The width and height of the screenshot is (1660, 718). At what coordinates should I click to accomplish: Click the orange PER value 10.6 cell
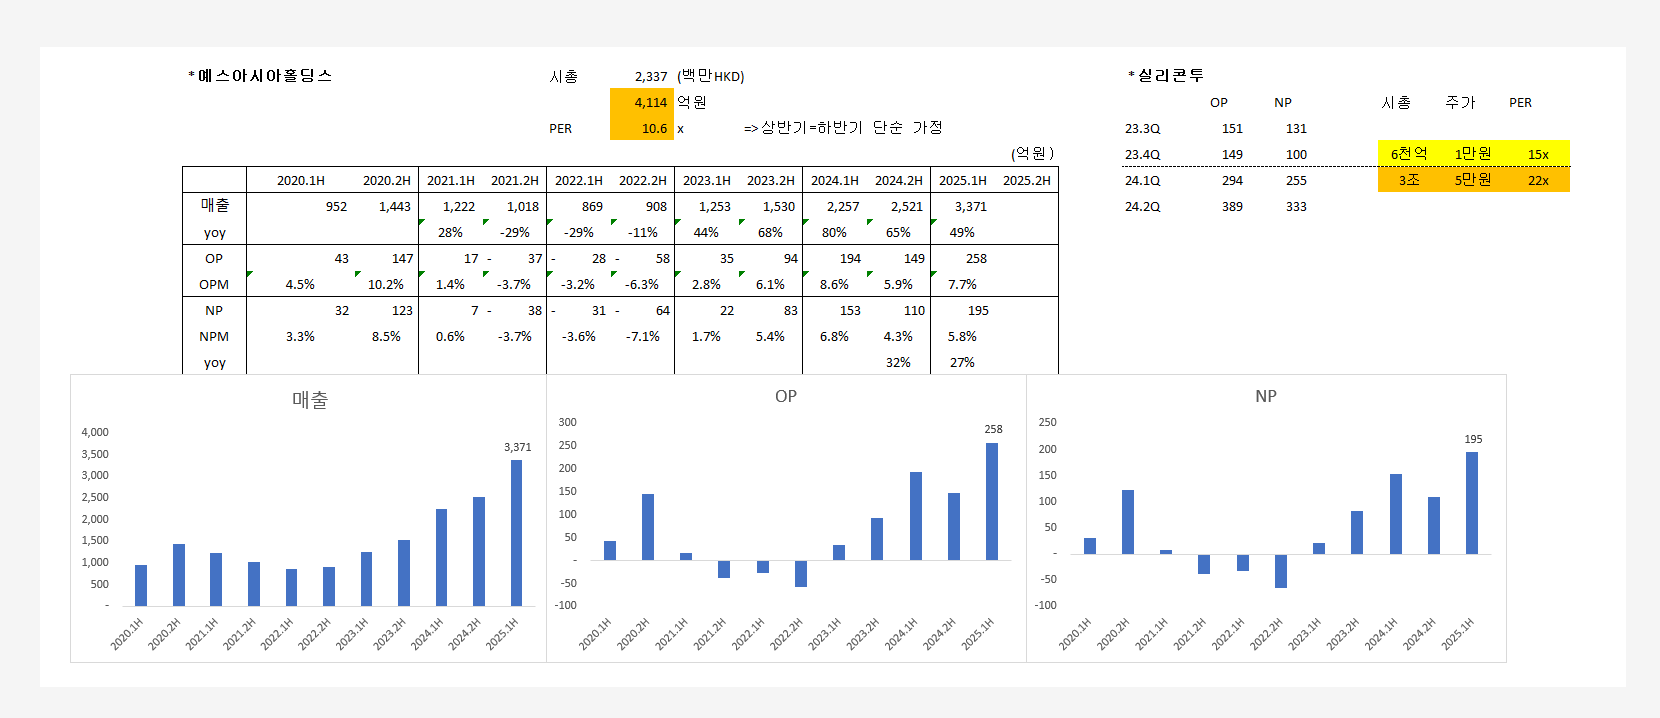pyautogui.click(x=642, y=128)
